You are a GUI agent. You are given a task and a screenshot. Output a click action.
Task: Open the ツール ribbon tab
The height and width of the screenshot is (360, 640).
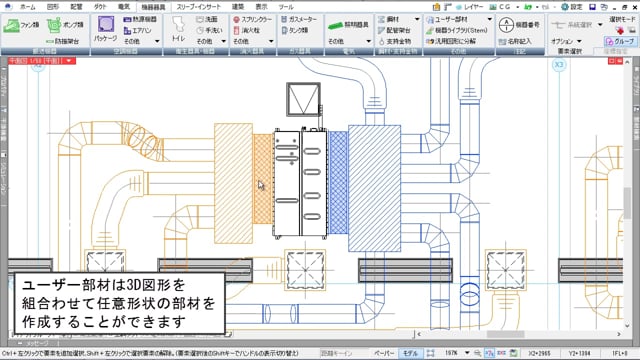(285, 7)
